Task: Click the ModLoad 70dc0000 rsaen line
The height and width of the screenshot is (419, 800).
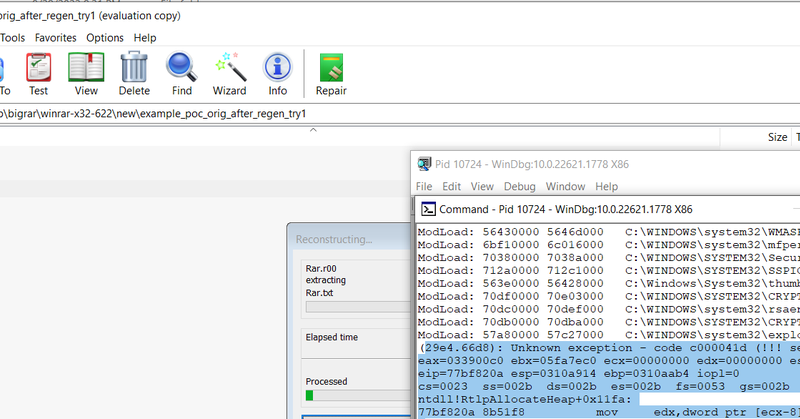Action: (x=609, y=309)
